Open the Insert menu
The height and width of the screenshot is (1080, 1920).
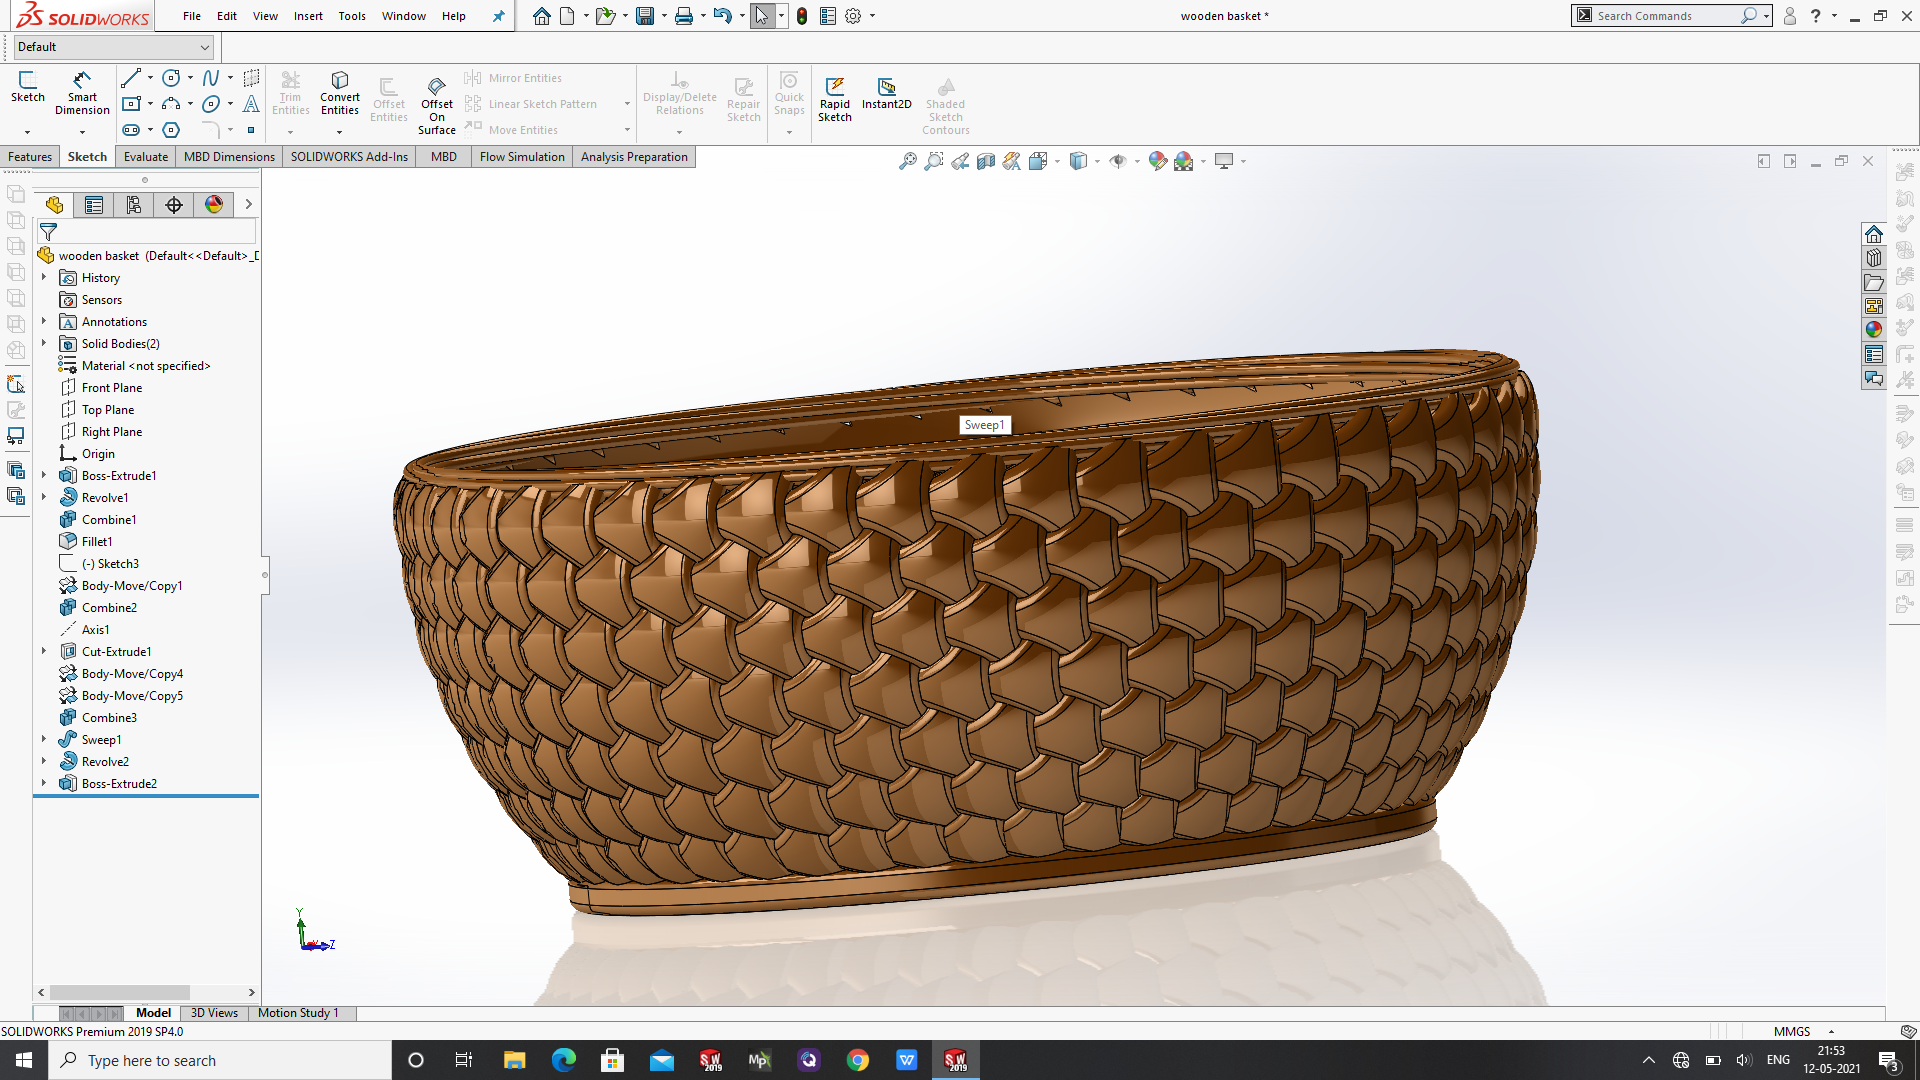pos(308,16)
